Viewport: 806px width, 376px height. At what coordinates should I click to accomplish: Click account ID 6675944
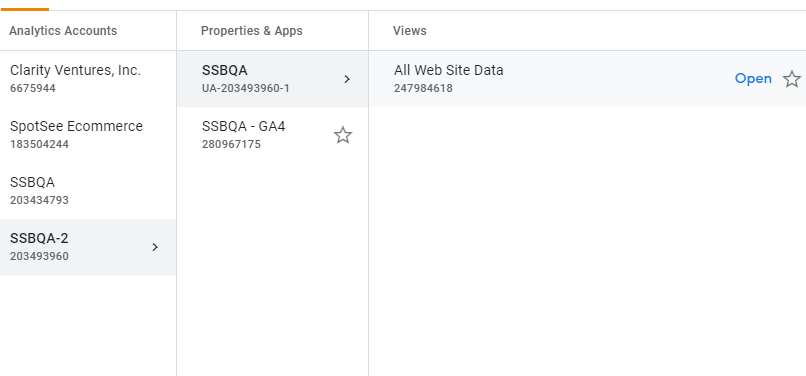pyautogui.click(x=33, y=88)
